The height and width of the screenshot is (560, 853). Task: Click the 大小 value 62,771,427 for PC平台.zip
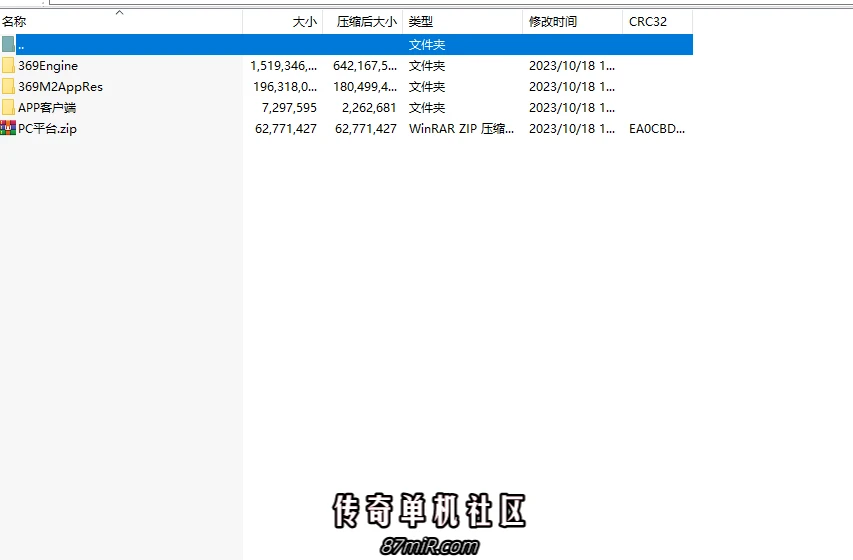click(286, 129)
